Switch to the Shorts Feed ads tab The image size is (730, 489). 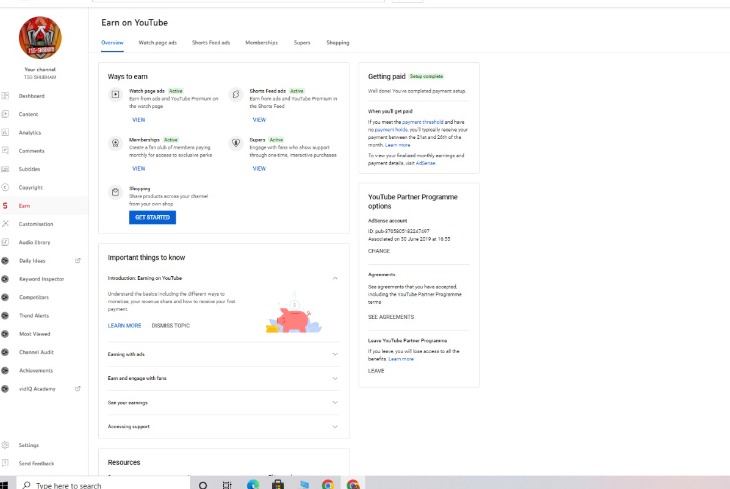[211, 43]
